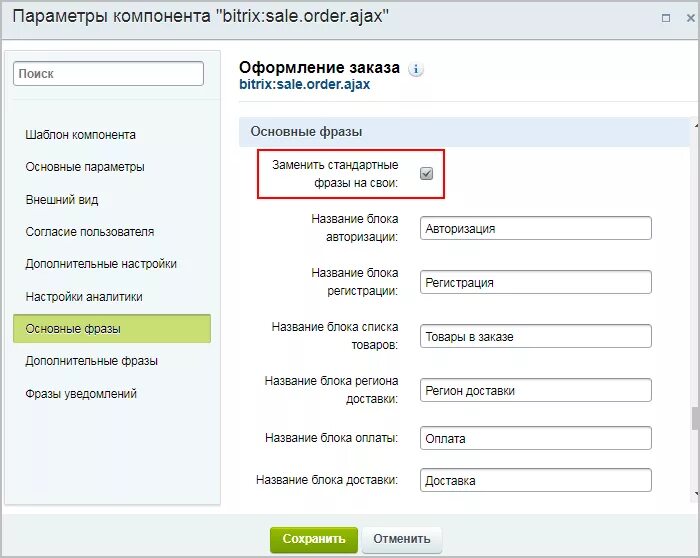Focus the Поиск search field

108,74
